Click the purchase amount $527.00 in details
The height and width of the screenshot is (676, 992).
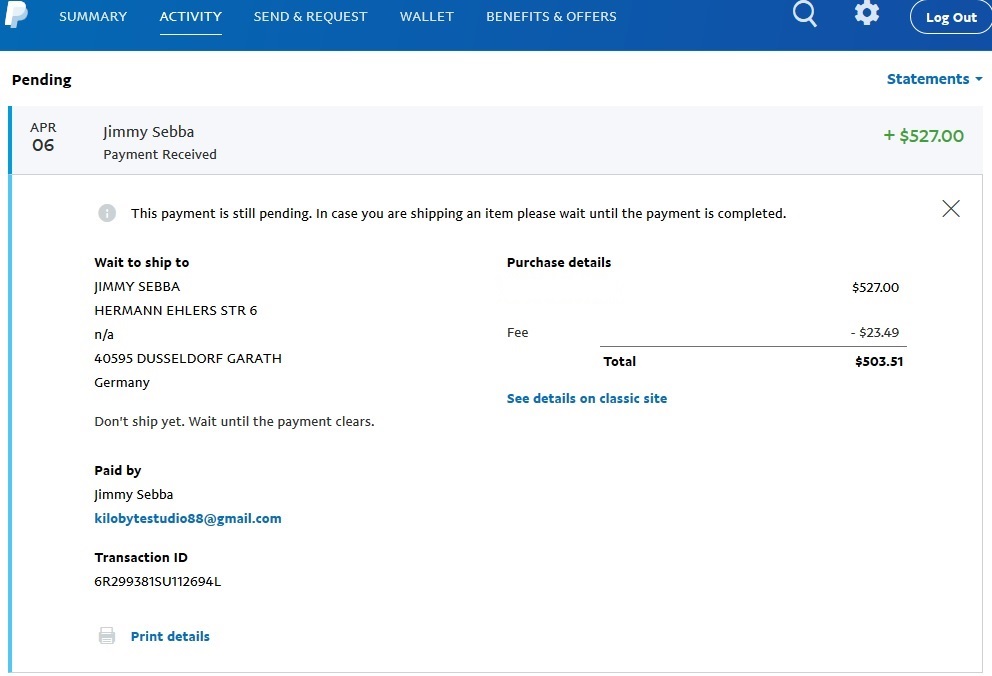(x=876, y=287)
